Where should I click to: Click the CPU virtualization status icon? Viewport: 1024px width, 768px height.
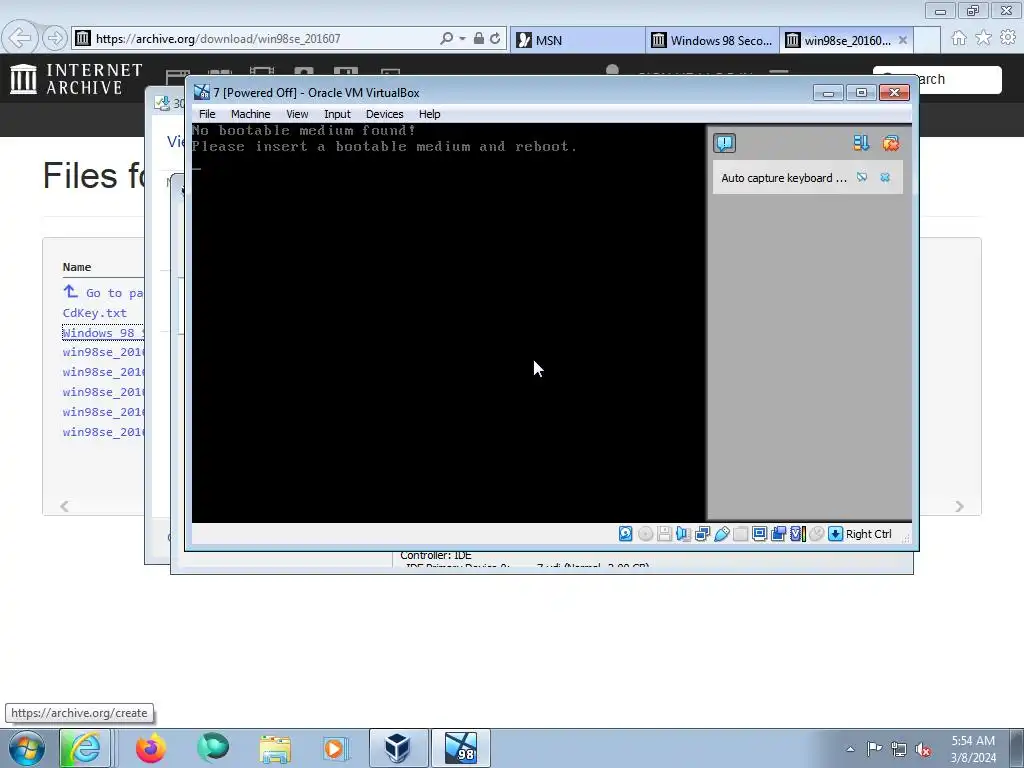(x=798, y=534)
